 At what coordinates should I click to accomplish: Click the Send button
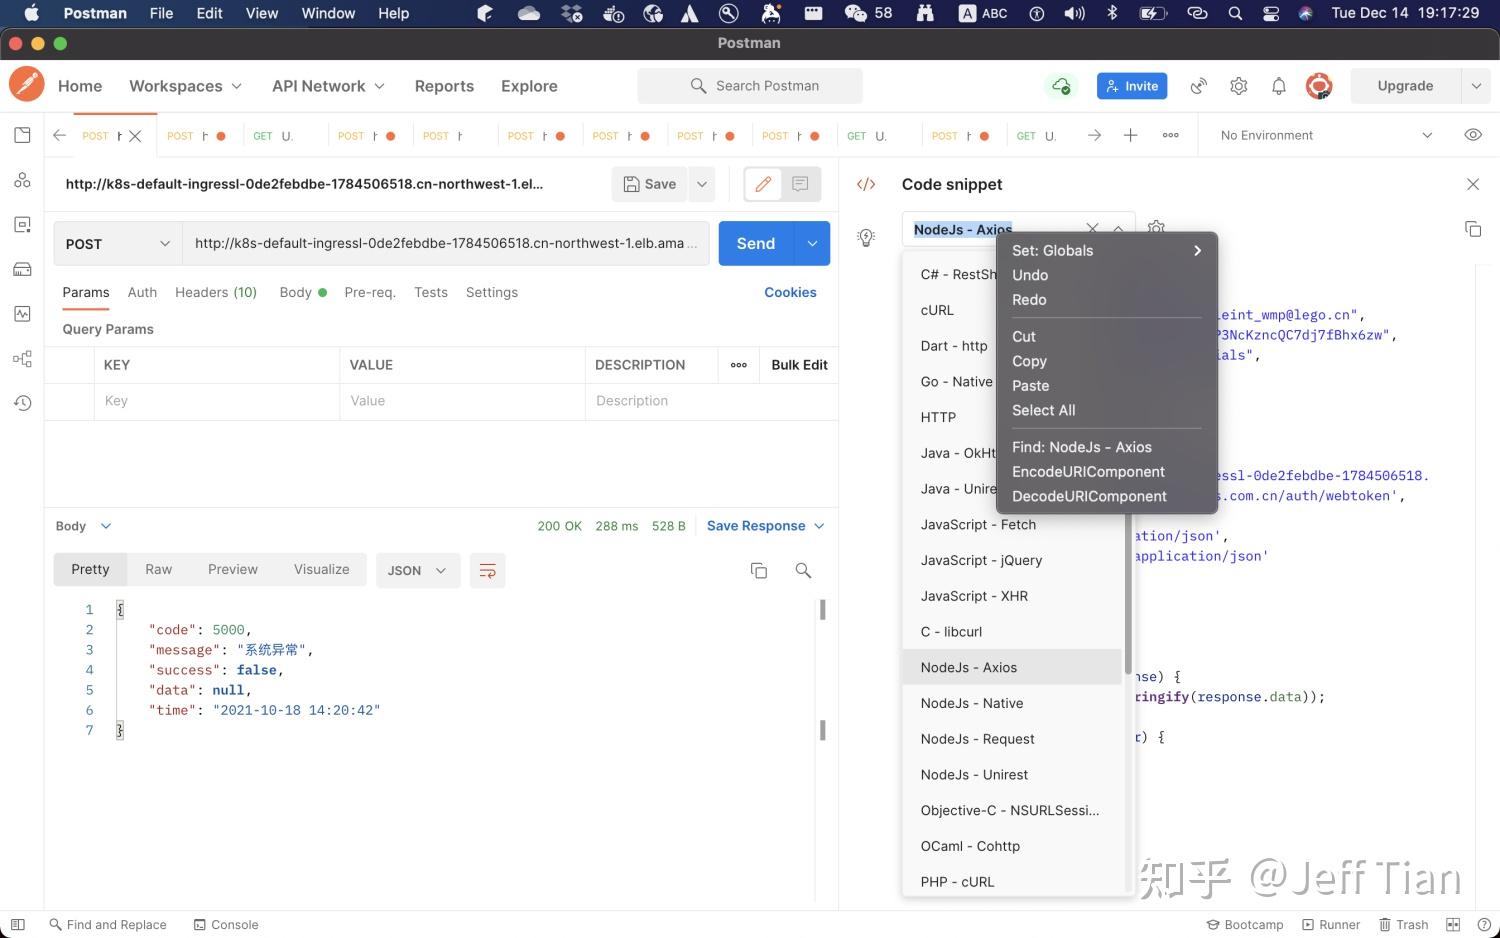(x=756, y=244)
